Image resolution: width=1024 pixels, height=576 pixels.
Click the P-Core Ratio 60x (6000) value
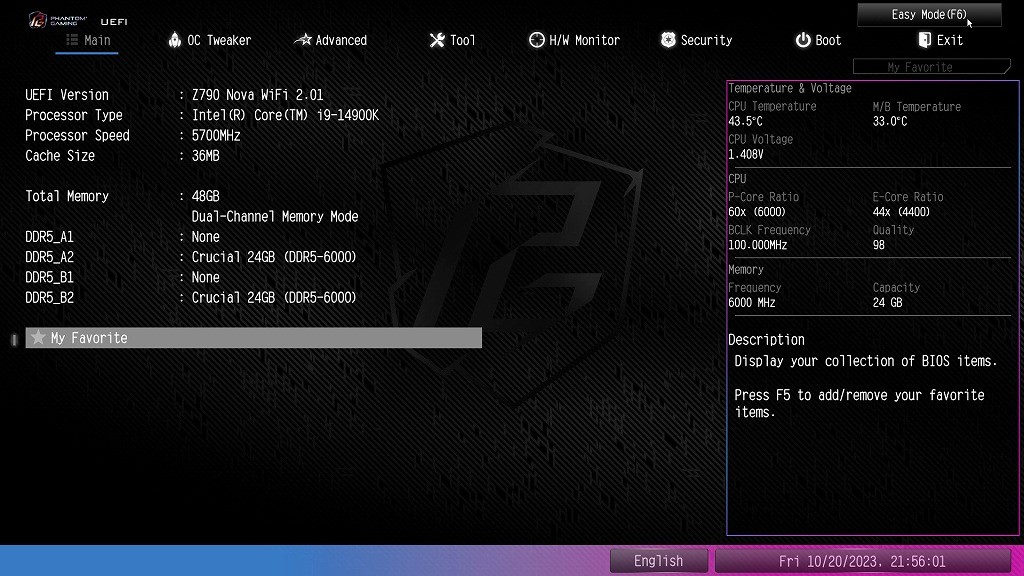click(x=757, y=212)
